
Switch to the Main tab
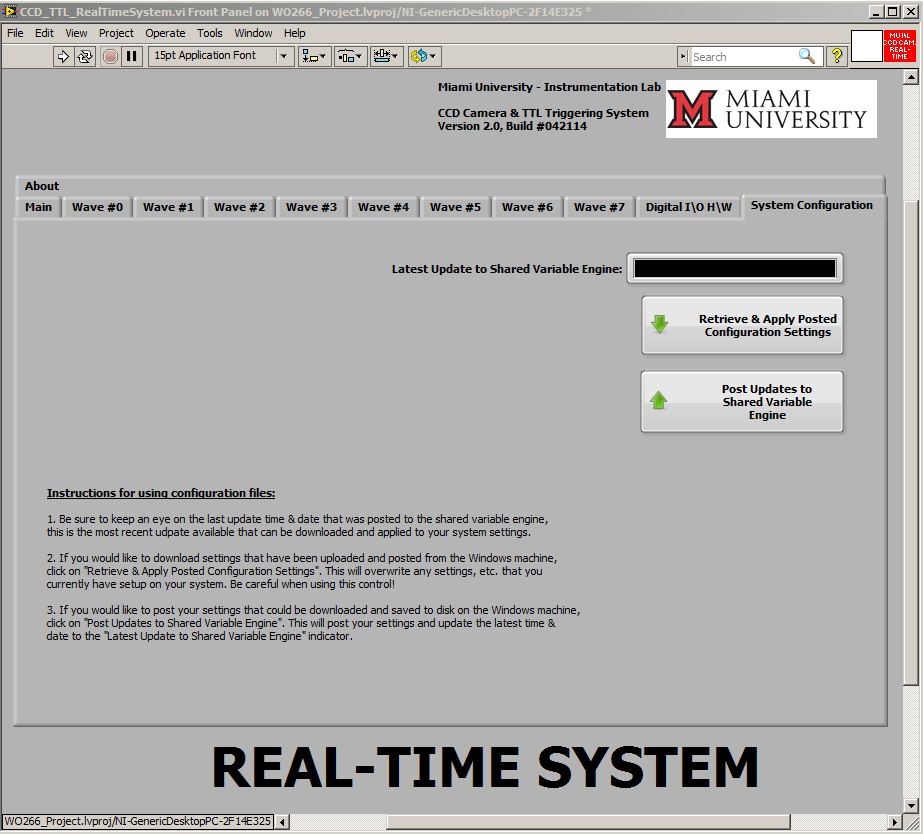tap(38, 207)
